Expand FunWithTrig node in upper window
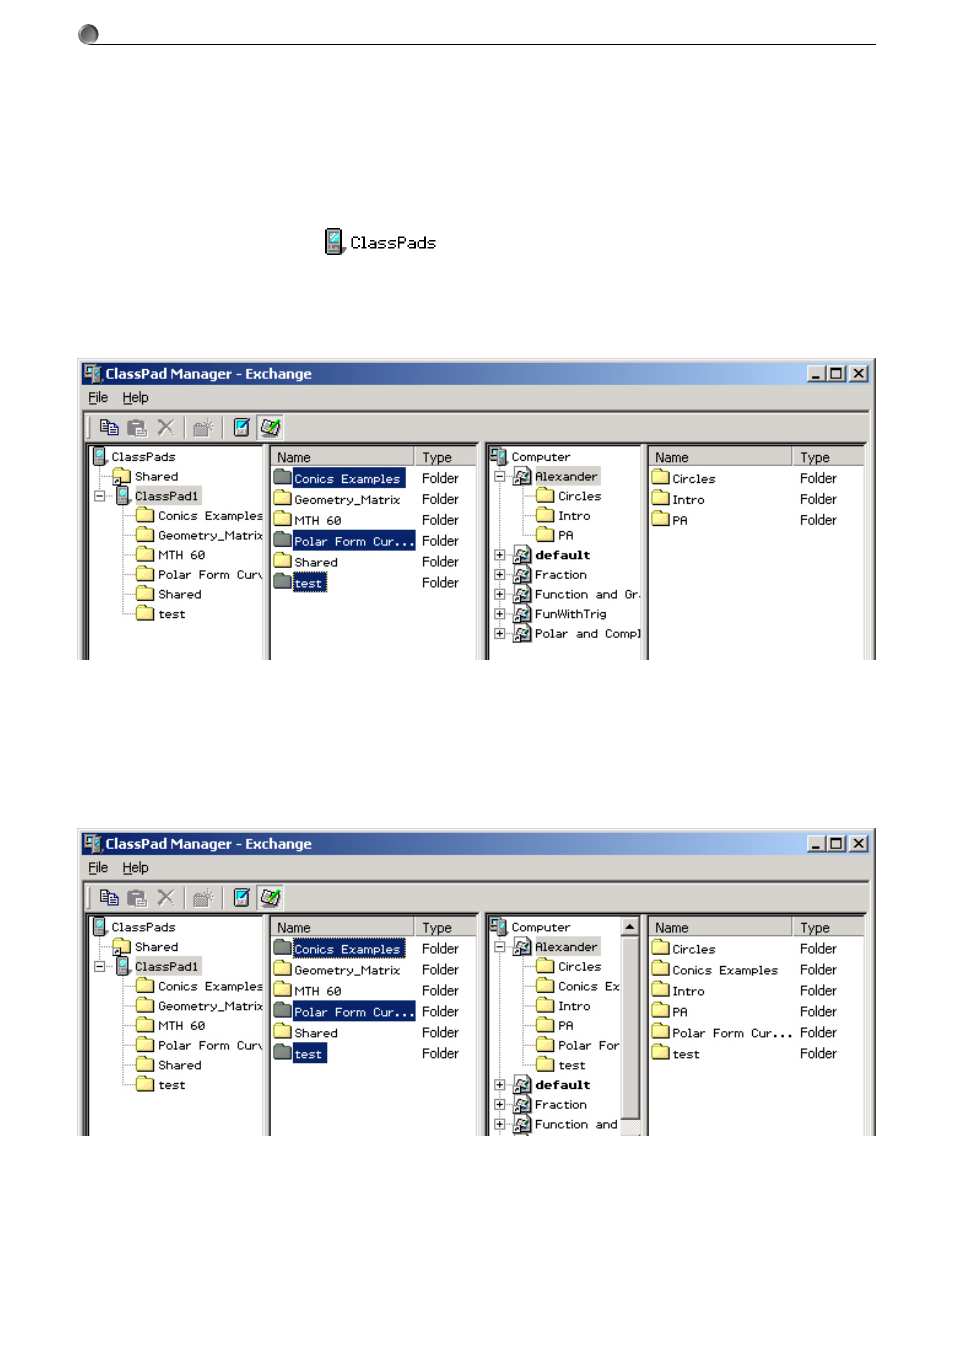The height and width of the screenshot is (1351, 954). pyautogui.click(x=500, y=614)
